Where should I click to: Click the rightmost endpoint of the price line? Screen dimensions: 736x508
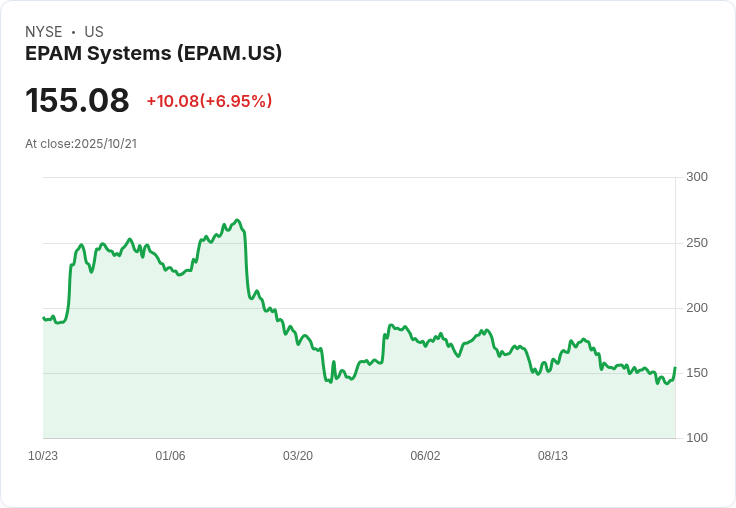point(675,368)
